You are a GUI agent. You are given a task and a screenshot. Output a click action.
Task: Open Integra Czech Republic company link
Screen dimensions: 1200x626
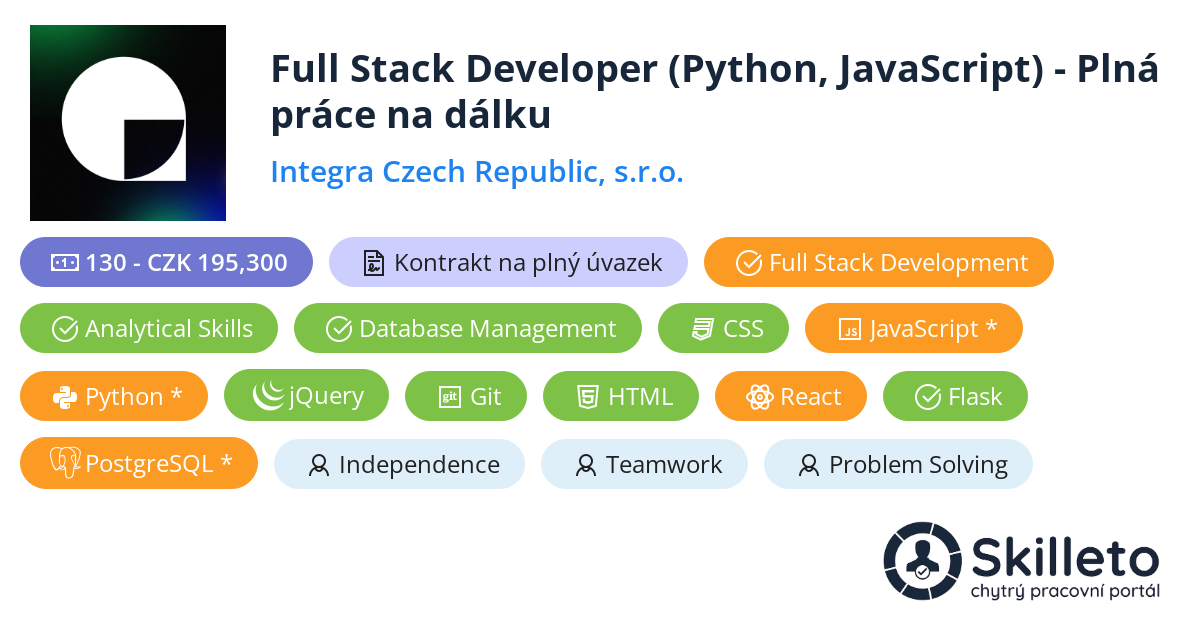click(477, 172)
